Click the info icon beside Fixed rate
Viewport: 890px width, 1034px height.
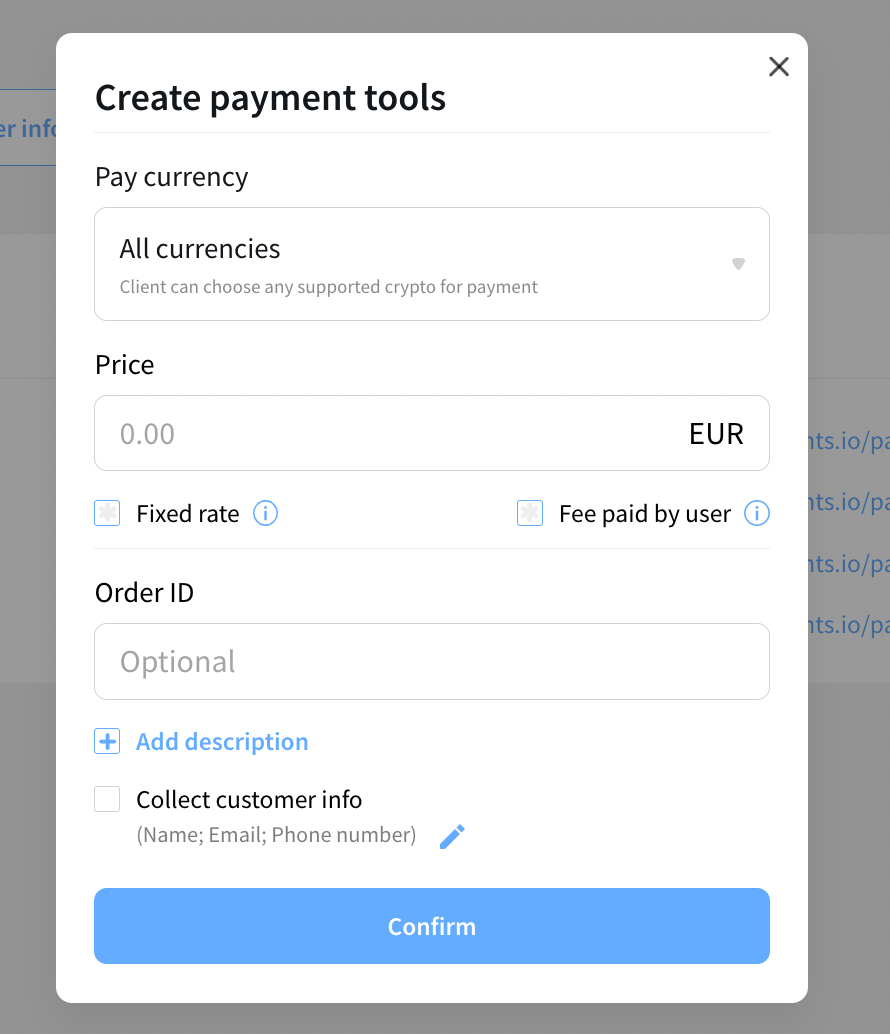(265, 514)
